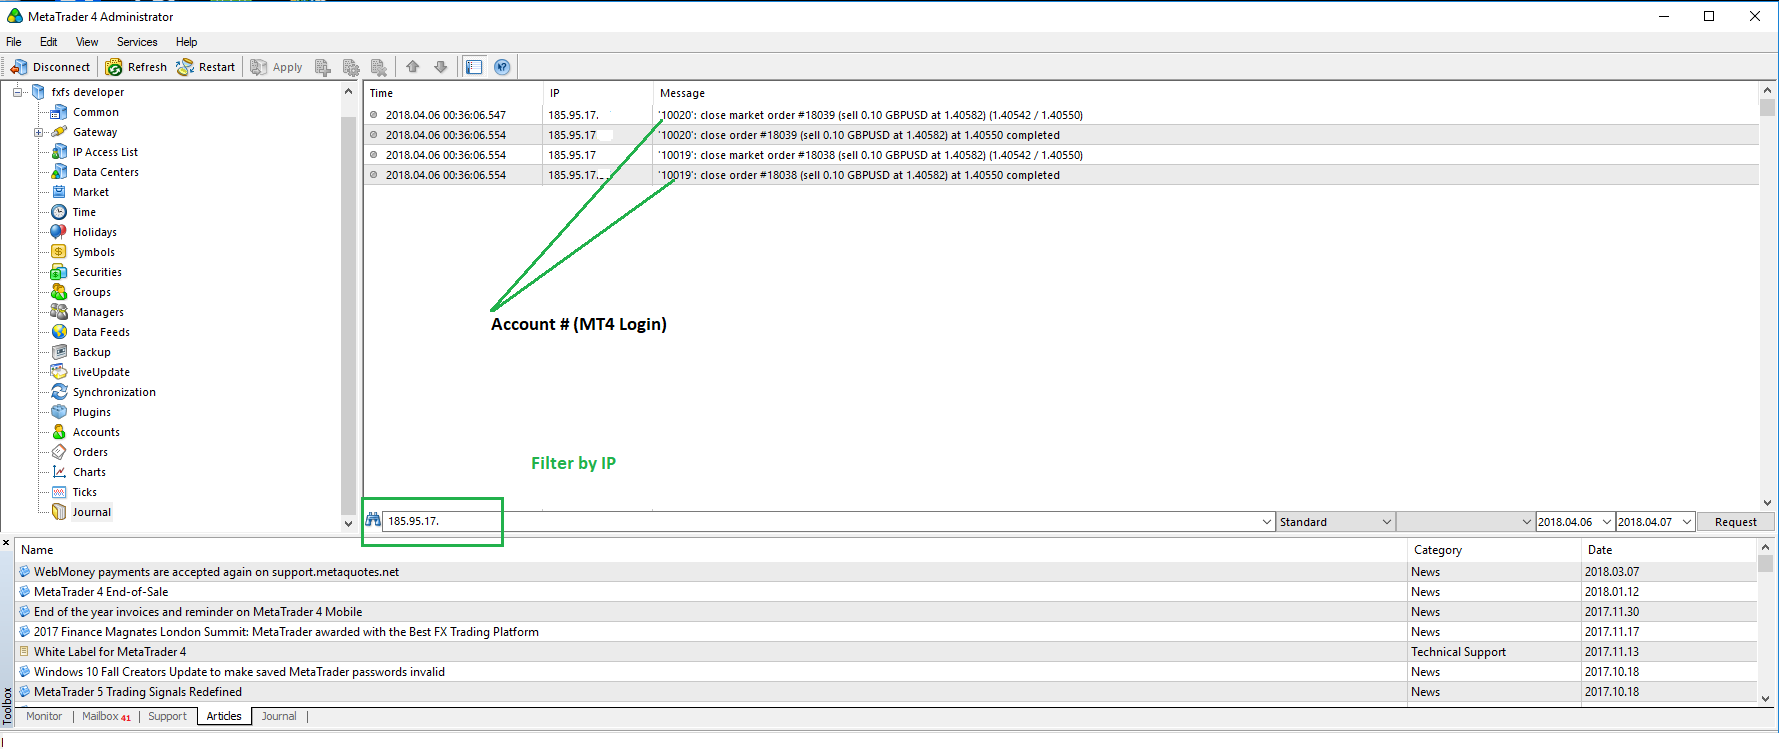Click the Disconnect toolbar button
The width and height of the screenshot is (1779, 749).
pos(50,67)
